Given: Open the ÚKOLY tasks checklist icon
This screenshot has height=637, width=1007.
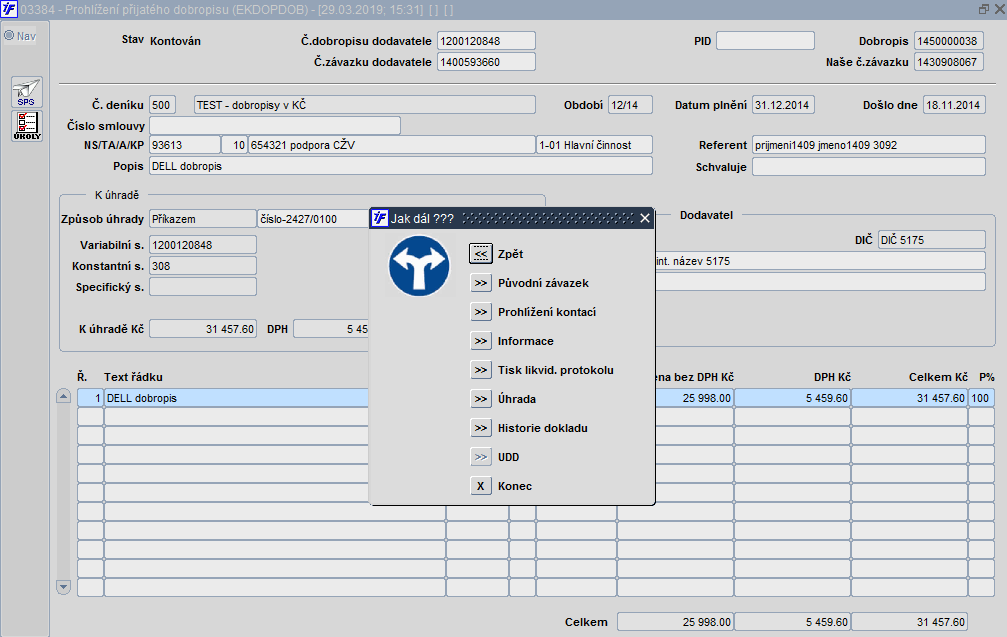Looking at the screenshot, I should click(27, 126).
